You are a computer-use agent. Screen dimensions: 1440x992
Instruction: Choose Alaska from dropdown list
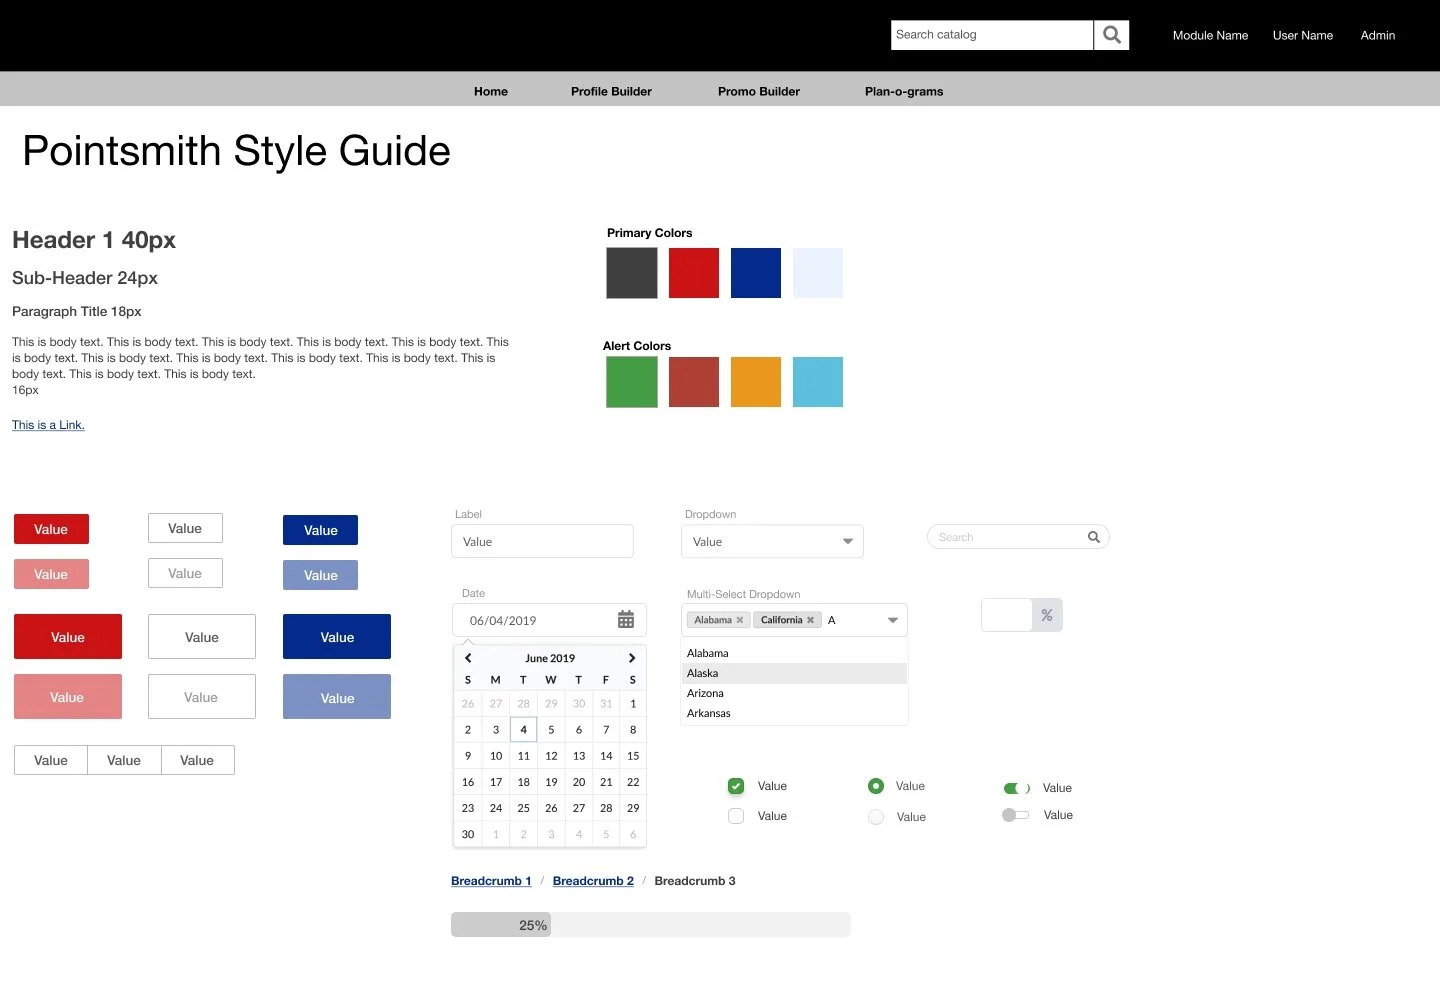click(794, 673)
